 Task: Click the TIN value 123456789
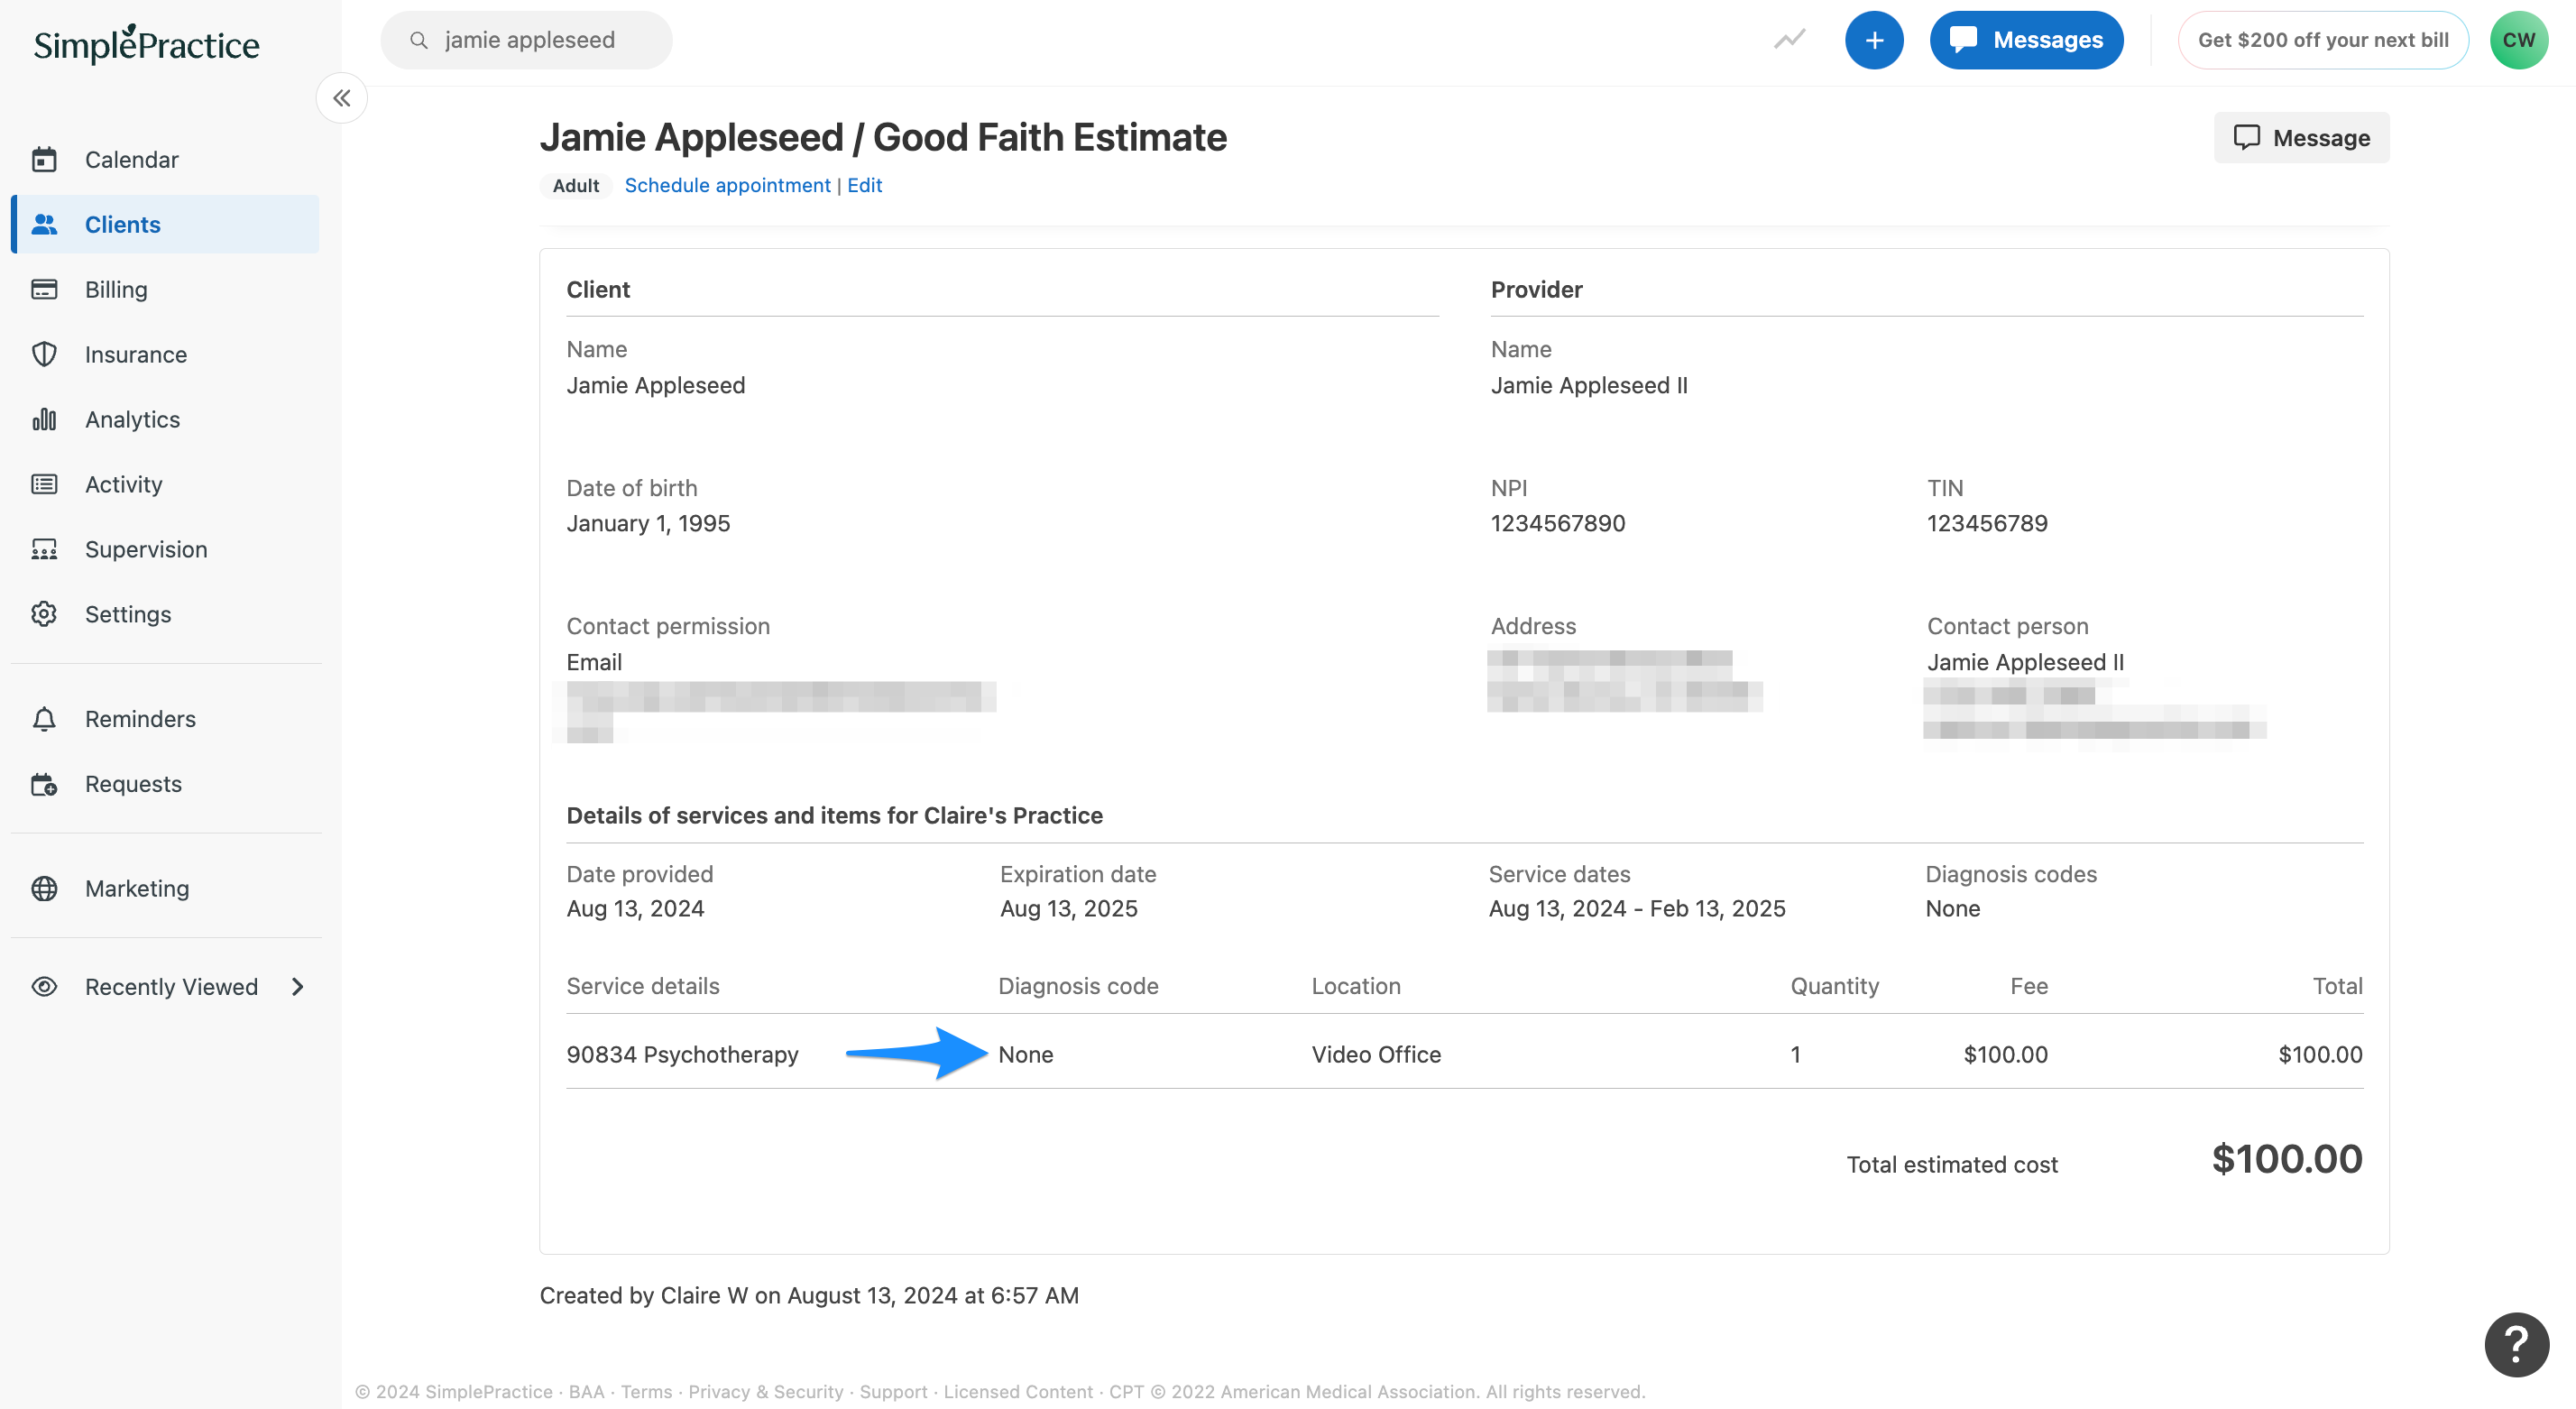(1987, 523)
